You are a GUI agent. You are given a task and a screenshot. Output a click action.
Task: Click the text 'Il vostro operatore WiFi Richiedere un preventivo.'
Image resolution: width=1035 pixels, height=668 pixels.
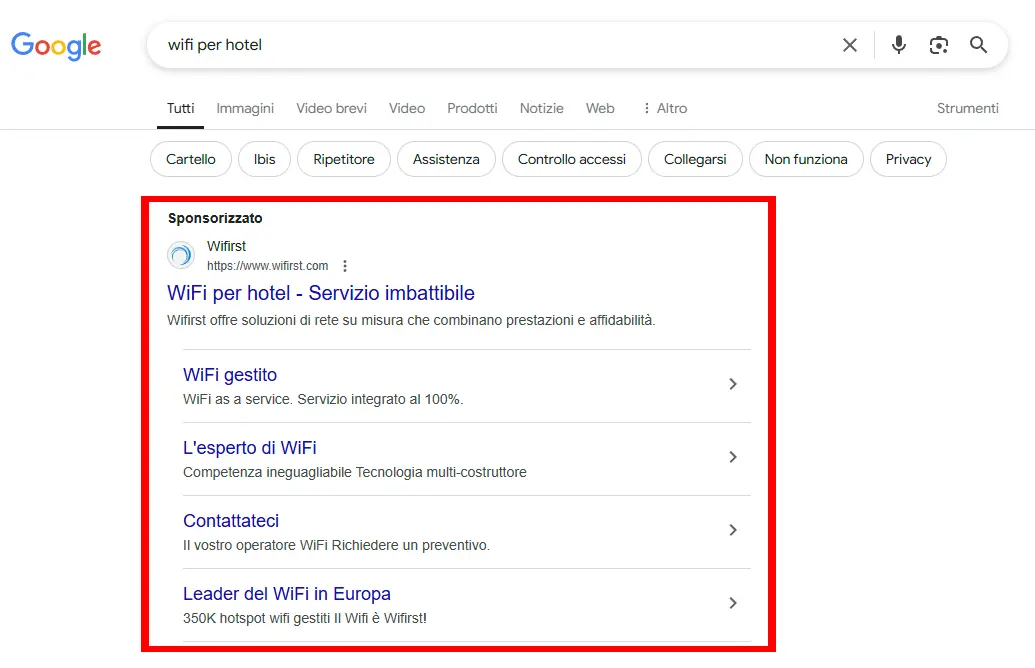click(x=336, y=545)
